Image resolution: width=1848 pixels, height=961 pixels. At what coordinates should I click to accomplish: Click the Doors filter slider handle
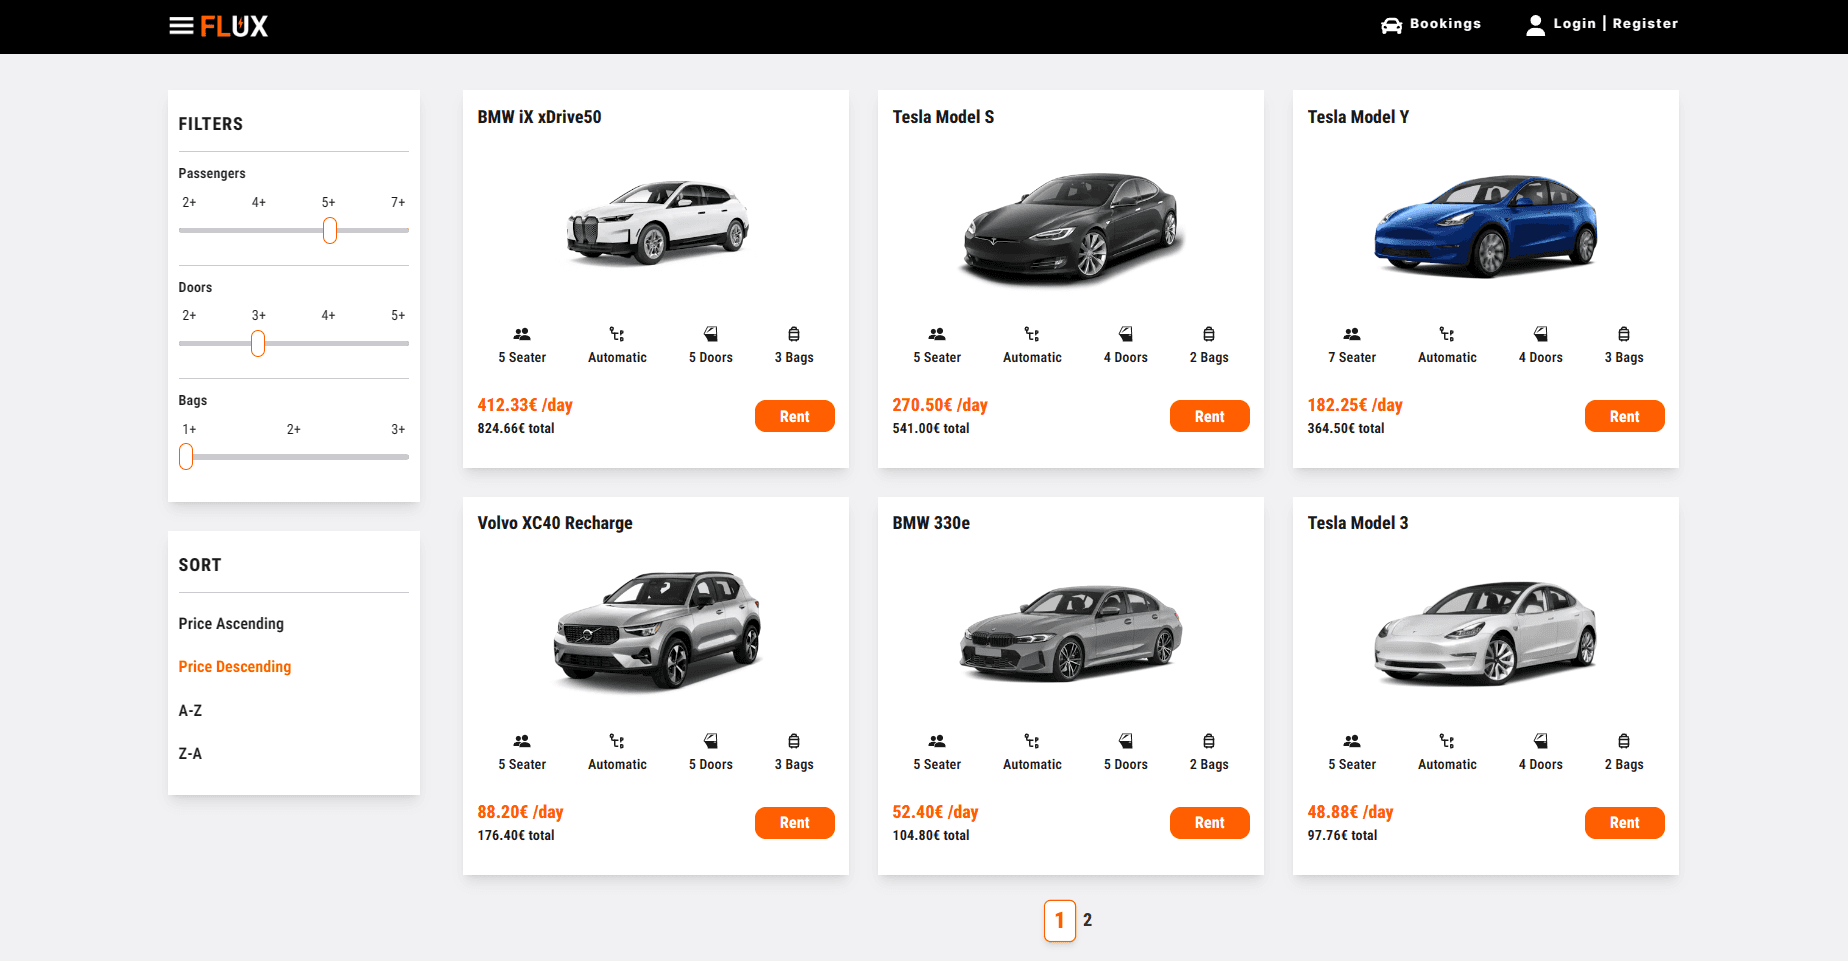click(258, 344)
